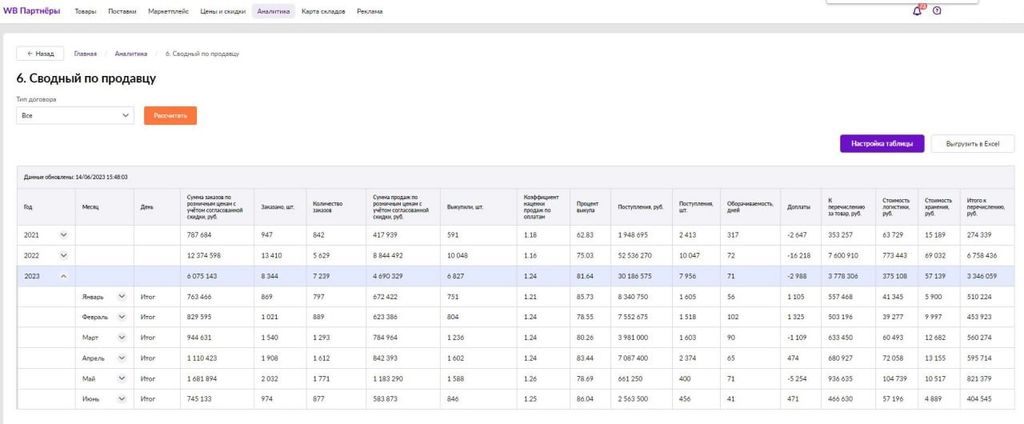Click the Данные обновлены timestamp text

[75, 176]
